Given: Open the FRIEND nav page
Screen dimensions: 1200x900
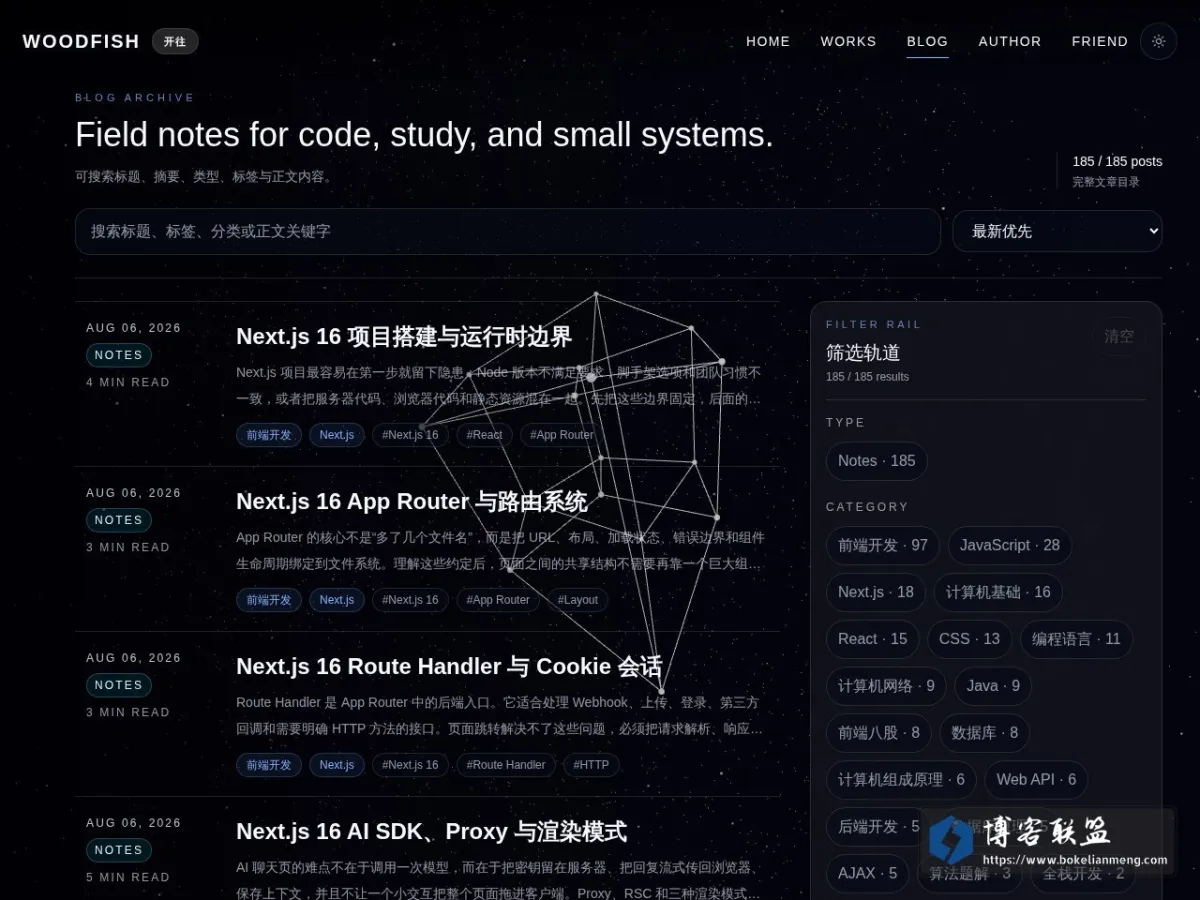Looking at the screenshot, I should [1100, 41].
